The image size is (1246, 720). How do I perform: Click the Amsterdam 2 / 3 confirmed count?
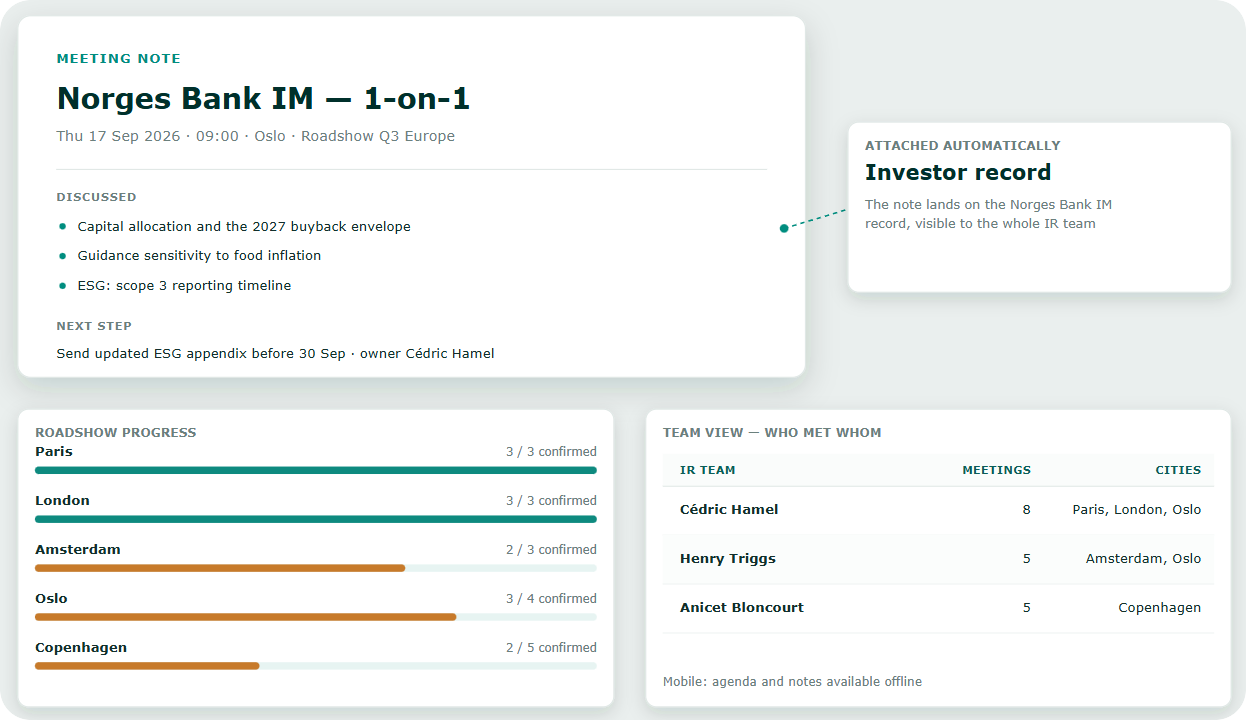point(551,550)
